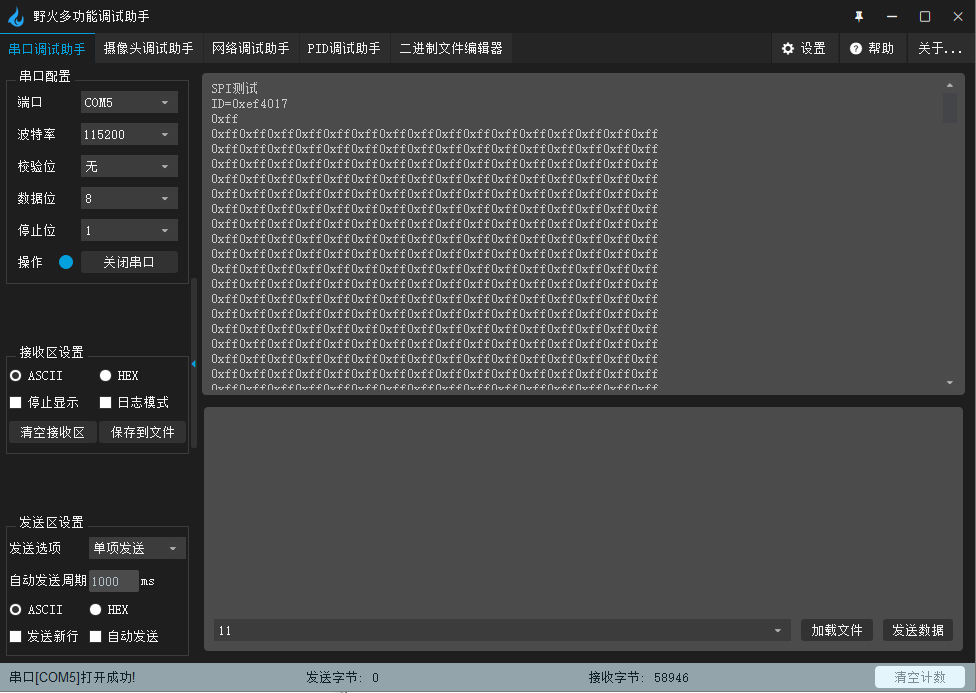This screenshot has width=976, height=693.
Task: Switch to the 摄像头调试助手 tab
Action: coord(148,47)
